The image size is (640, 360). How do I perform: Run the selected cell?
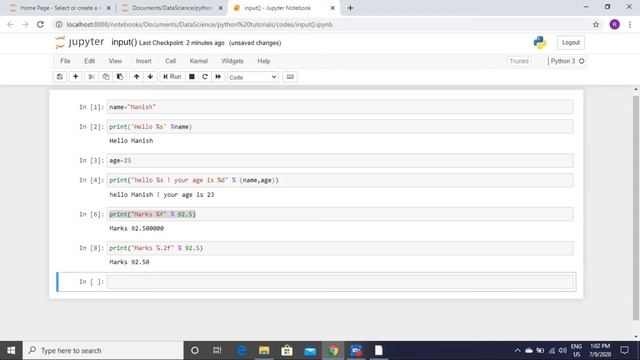pyautogui.click(x=172, y=77)
